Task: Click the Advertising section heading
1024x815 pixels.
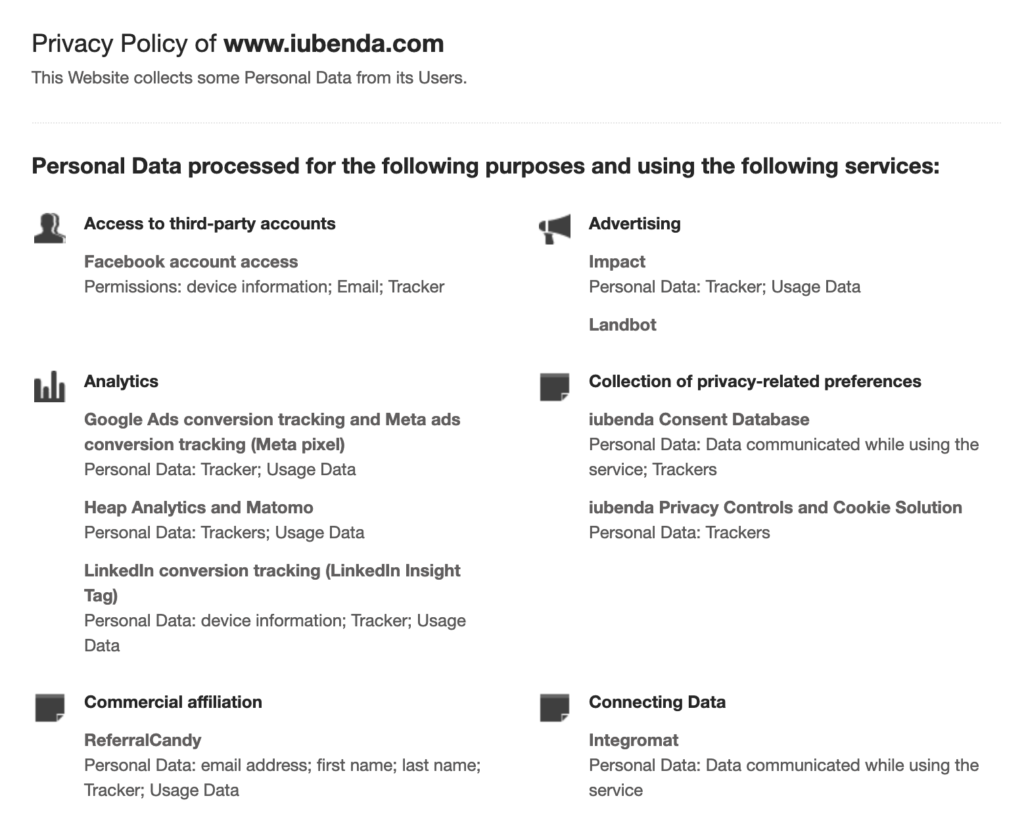Action: click(x=634, y=224)
